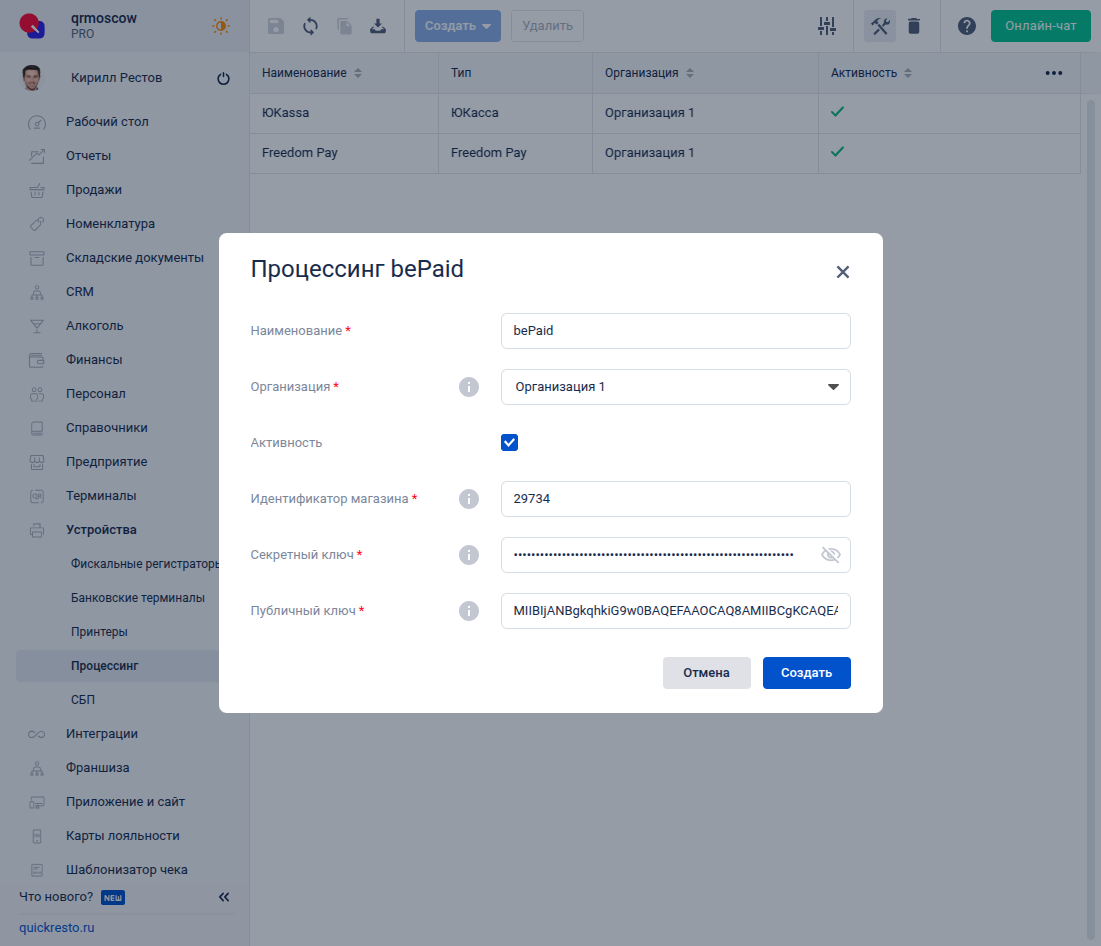Toggle the Активность checkbox

click(510, 442)
